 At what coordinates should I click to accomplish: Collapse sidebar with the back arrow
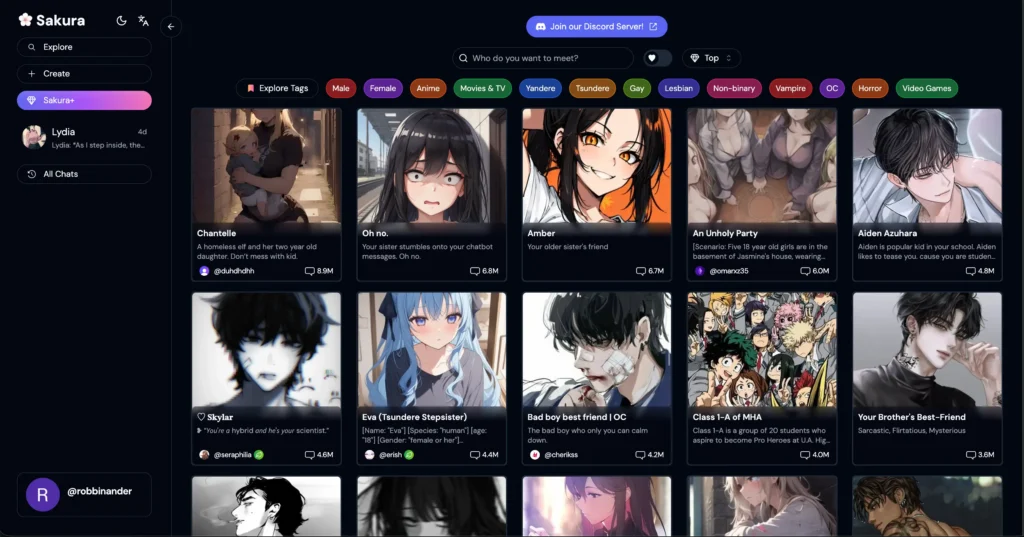click(170, 27)
